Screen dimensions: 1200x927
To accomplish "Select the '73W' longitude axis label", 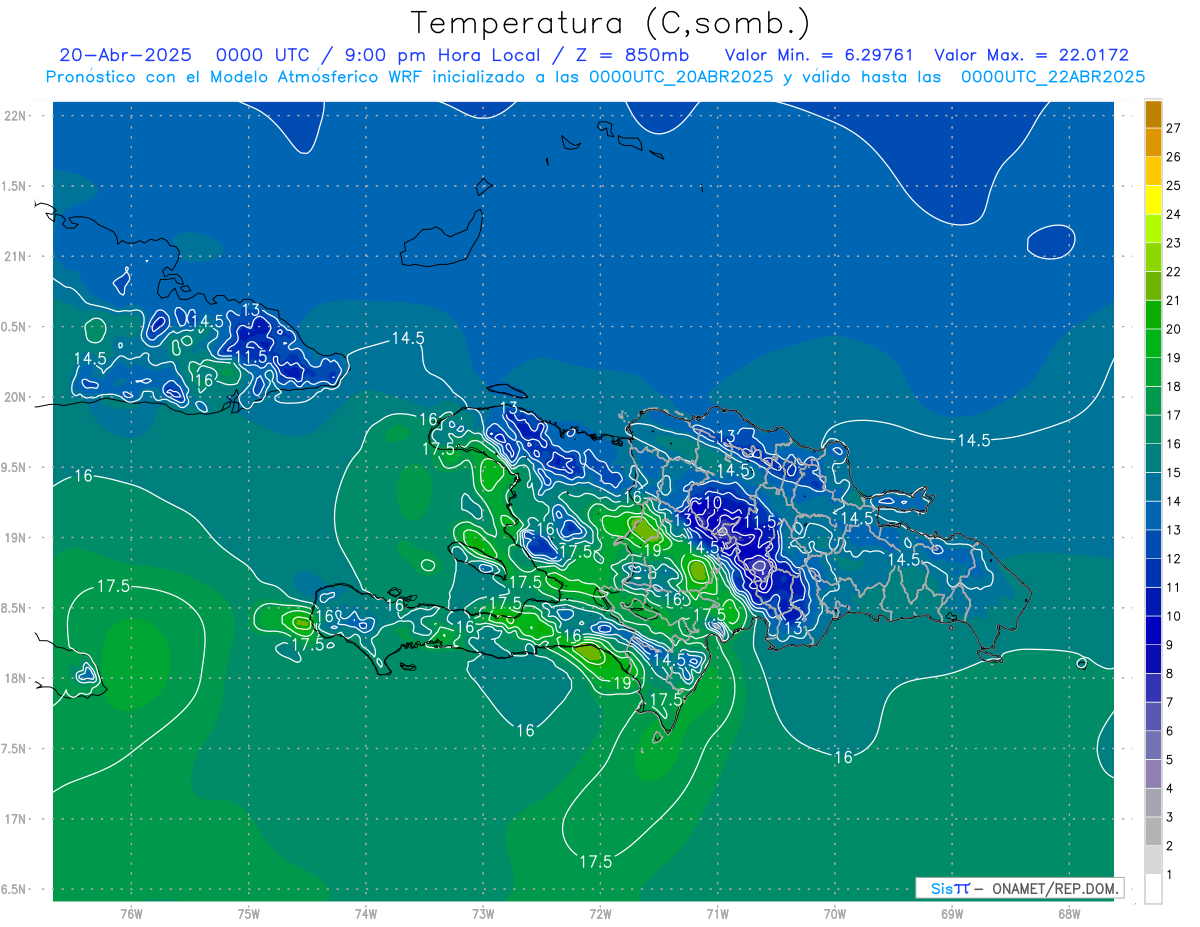I will 483,914.
